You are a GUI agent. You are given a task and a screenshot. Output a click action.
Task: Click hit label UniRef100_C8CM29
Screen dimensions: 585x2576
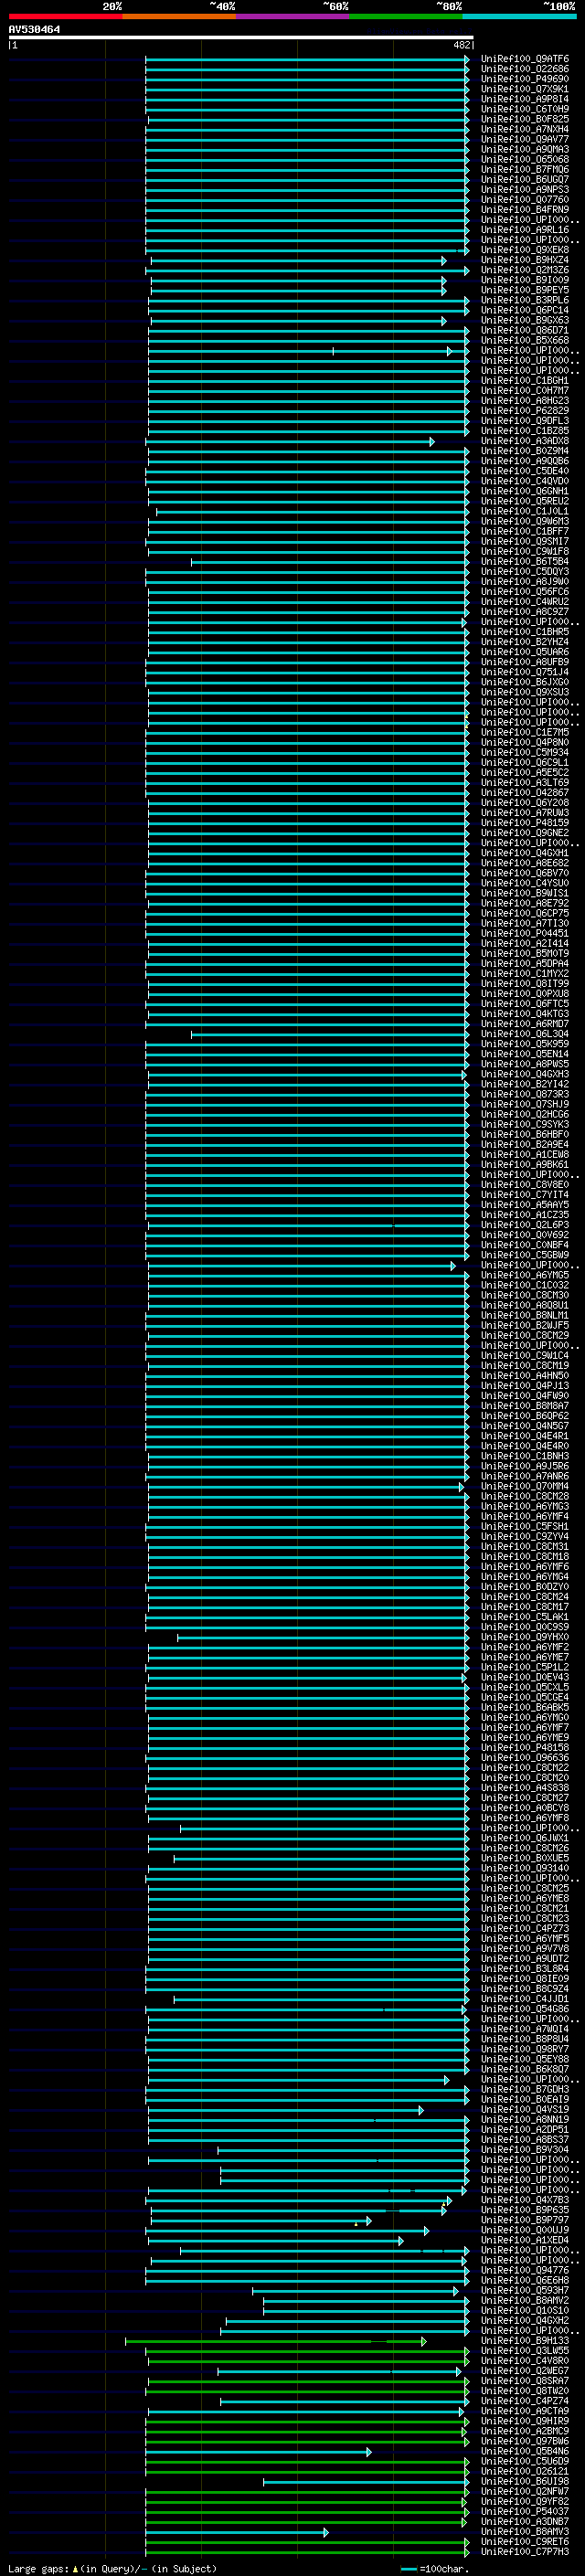coord(525,1336)
